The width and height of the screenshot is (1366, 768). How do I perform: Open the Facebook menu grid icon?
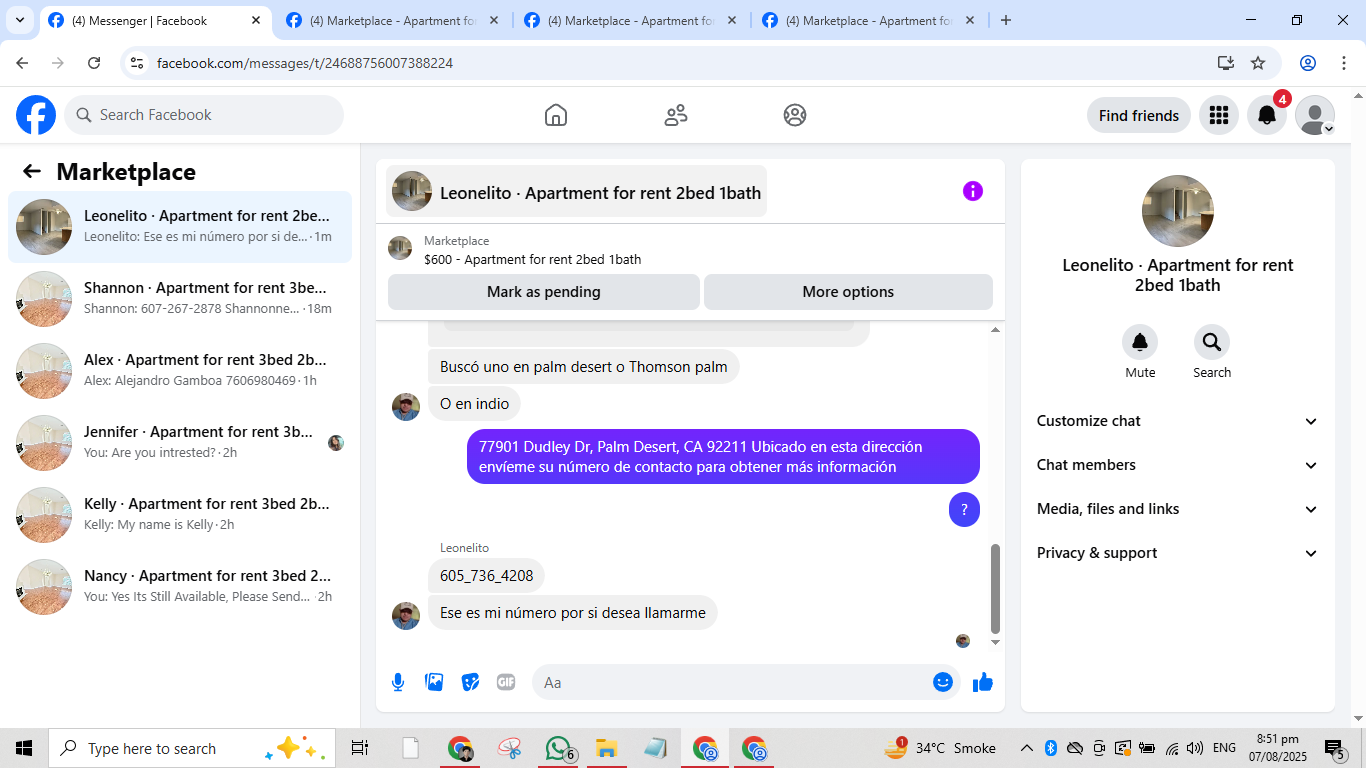pyautogui.click(x=1218, y=115)
